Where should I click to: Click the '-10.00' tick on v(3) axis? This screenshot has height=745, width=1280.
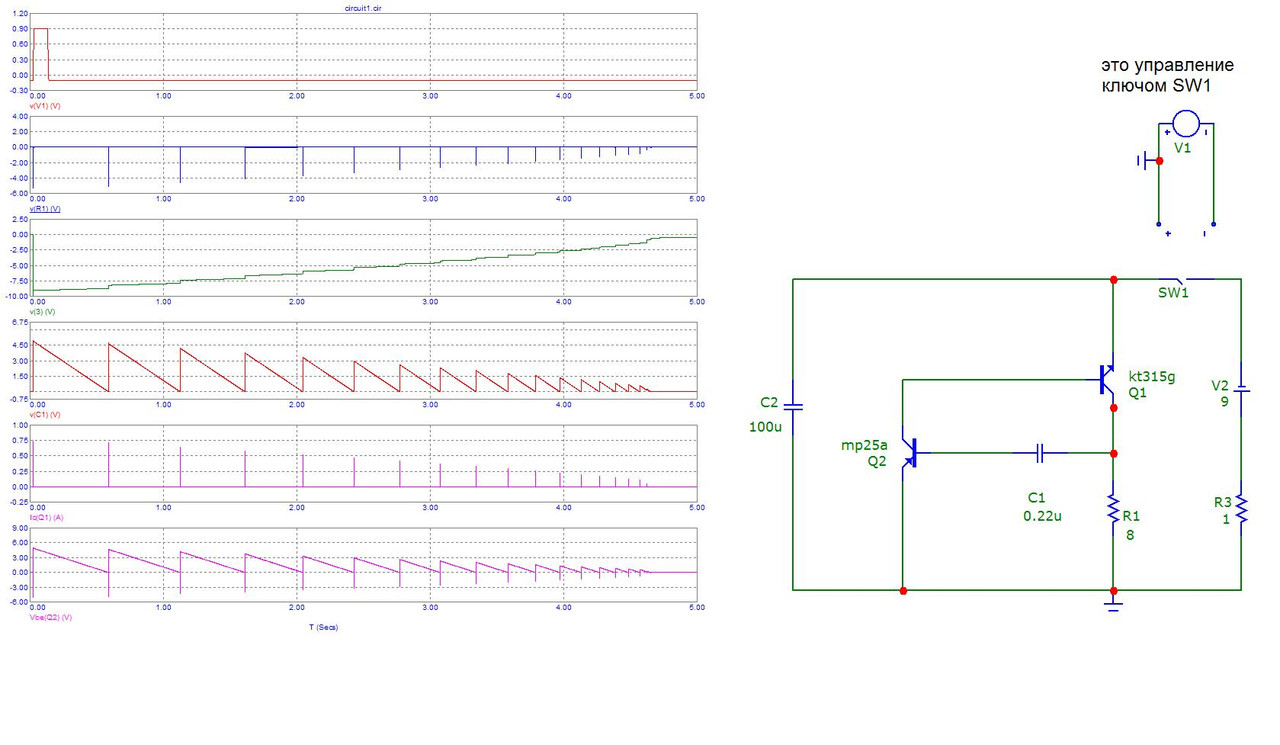(18, 298)
